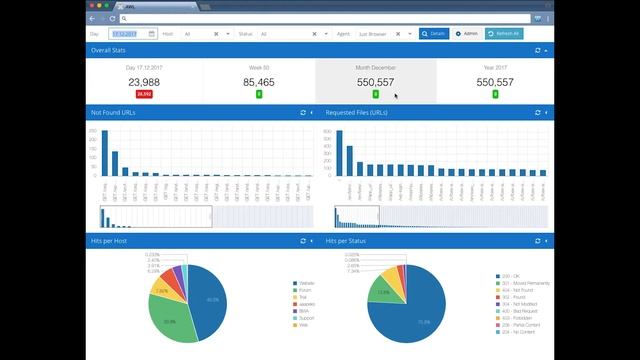
Task: Toggle 304 - Not Modified legend entry
Action: 516,304
